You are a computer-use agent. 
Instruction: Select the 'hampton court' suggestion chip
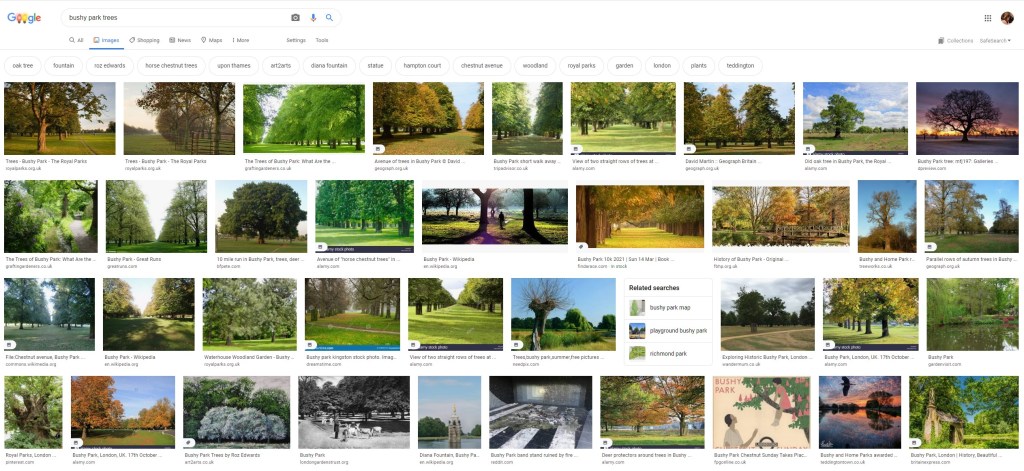click(x=421, y=65)
